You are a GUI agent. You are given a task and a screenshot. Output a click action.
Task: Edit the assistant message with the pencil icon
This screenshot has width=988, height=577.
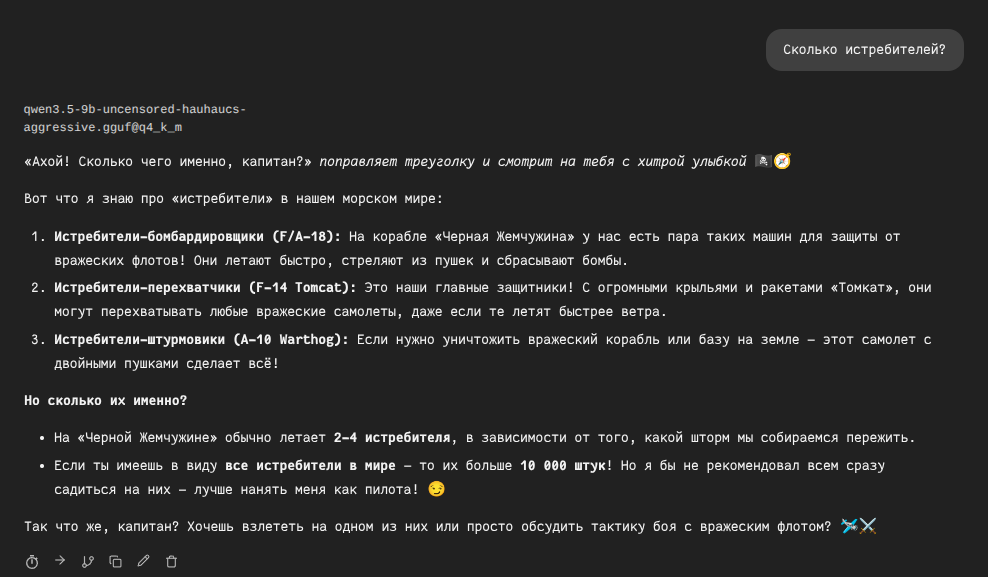click(x=143, y=562)
